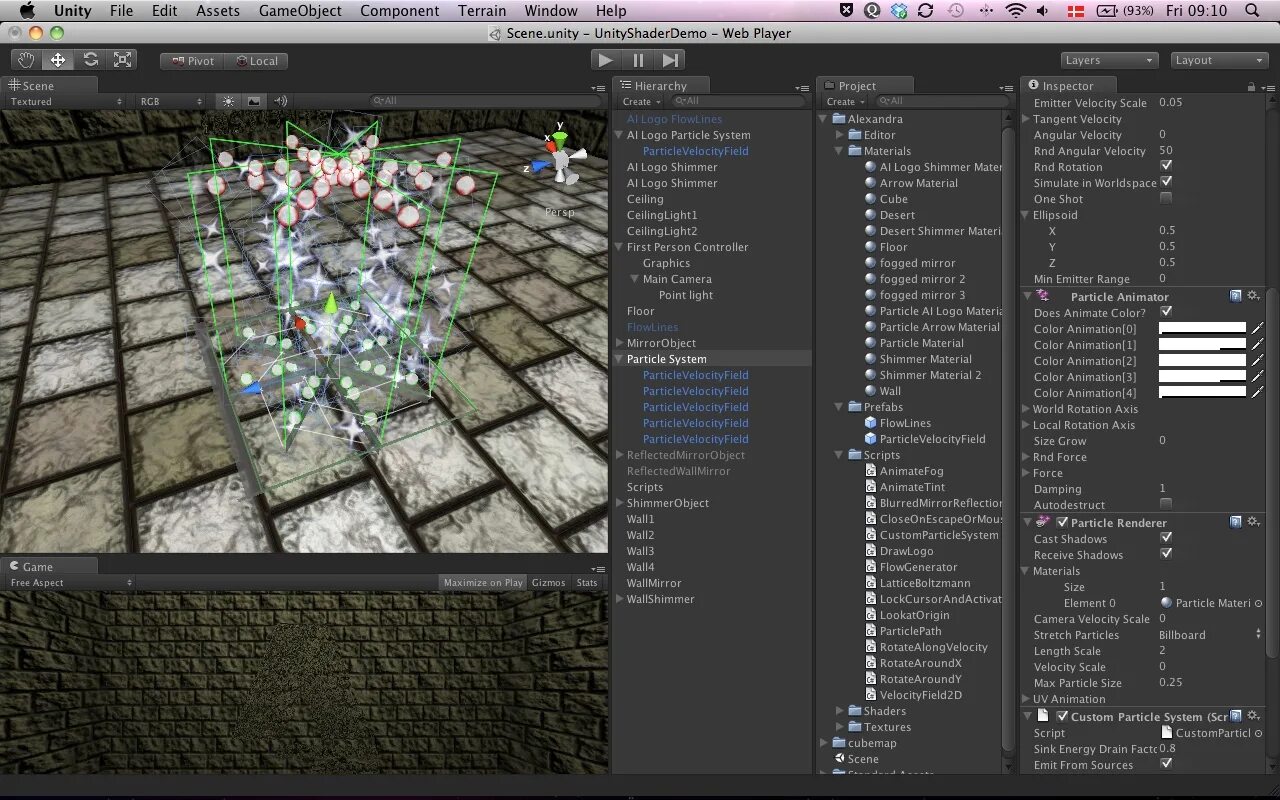Click the scene orientation gizmo
The height and width of the screenshot is (800, 1280).
560,158
